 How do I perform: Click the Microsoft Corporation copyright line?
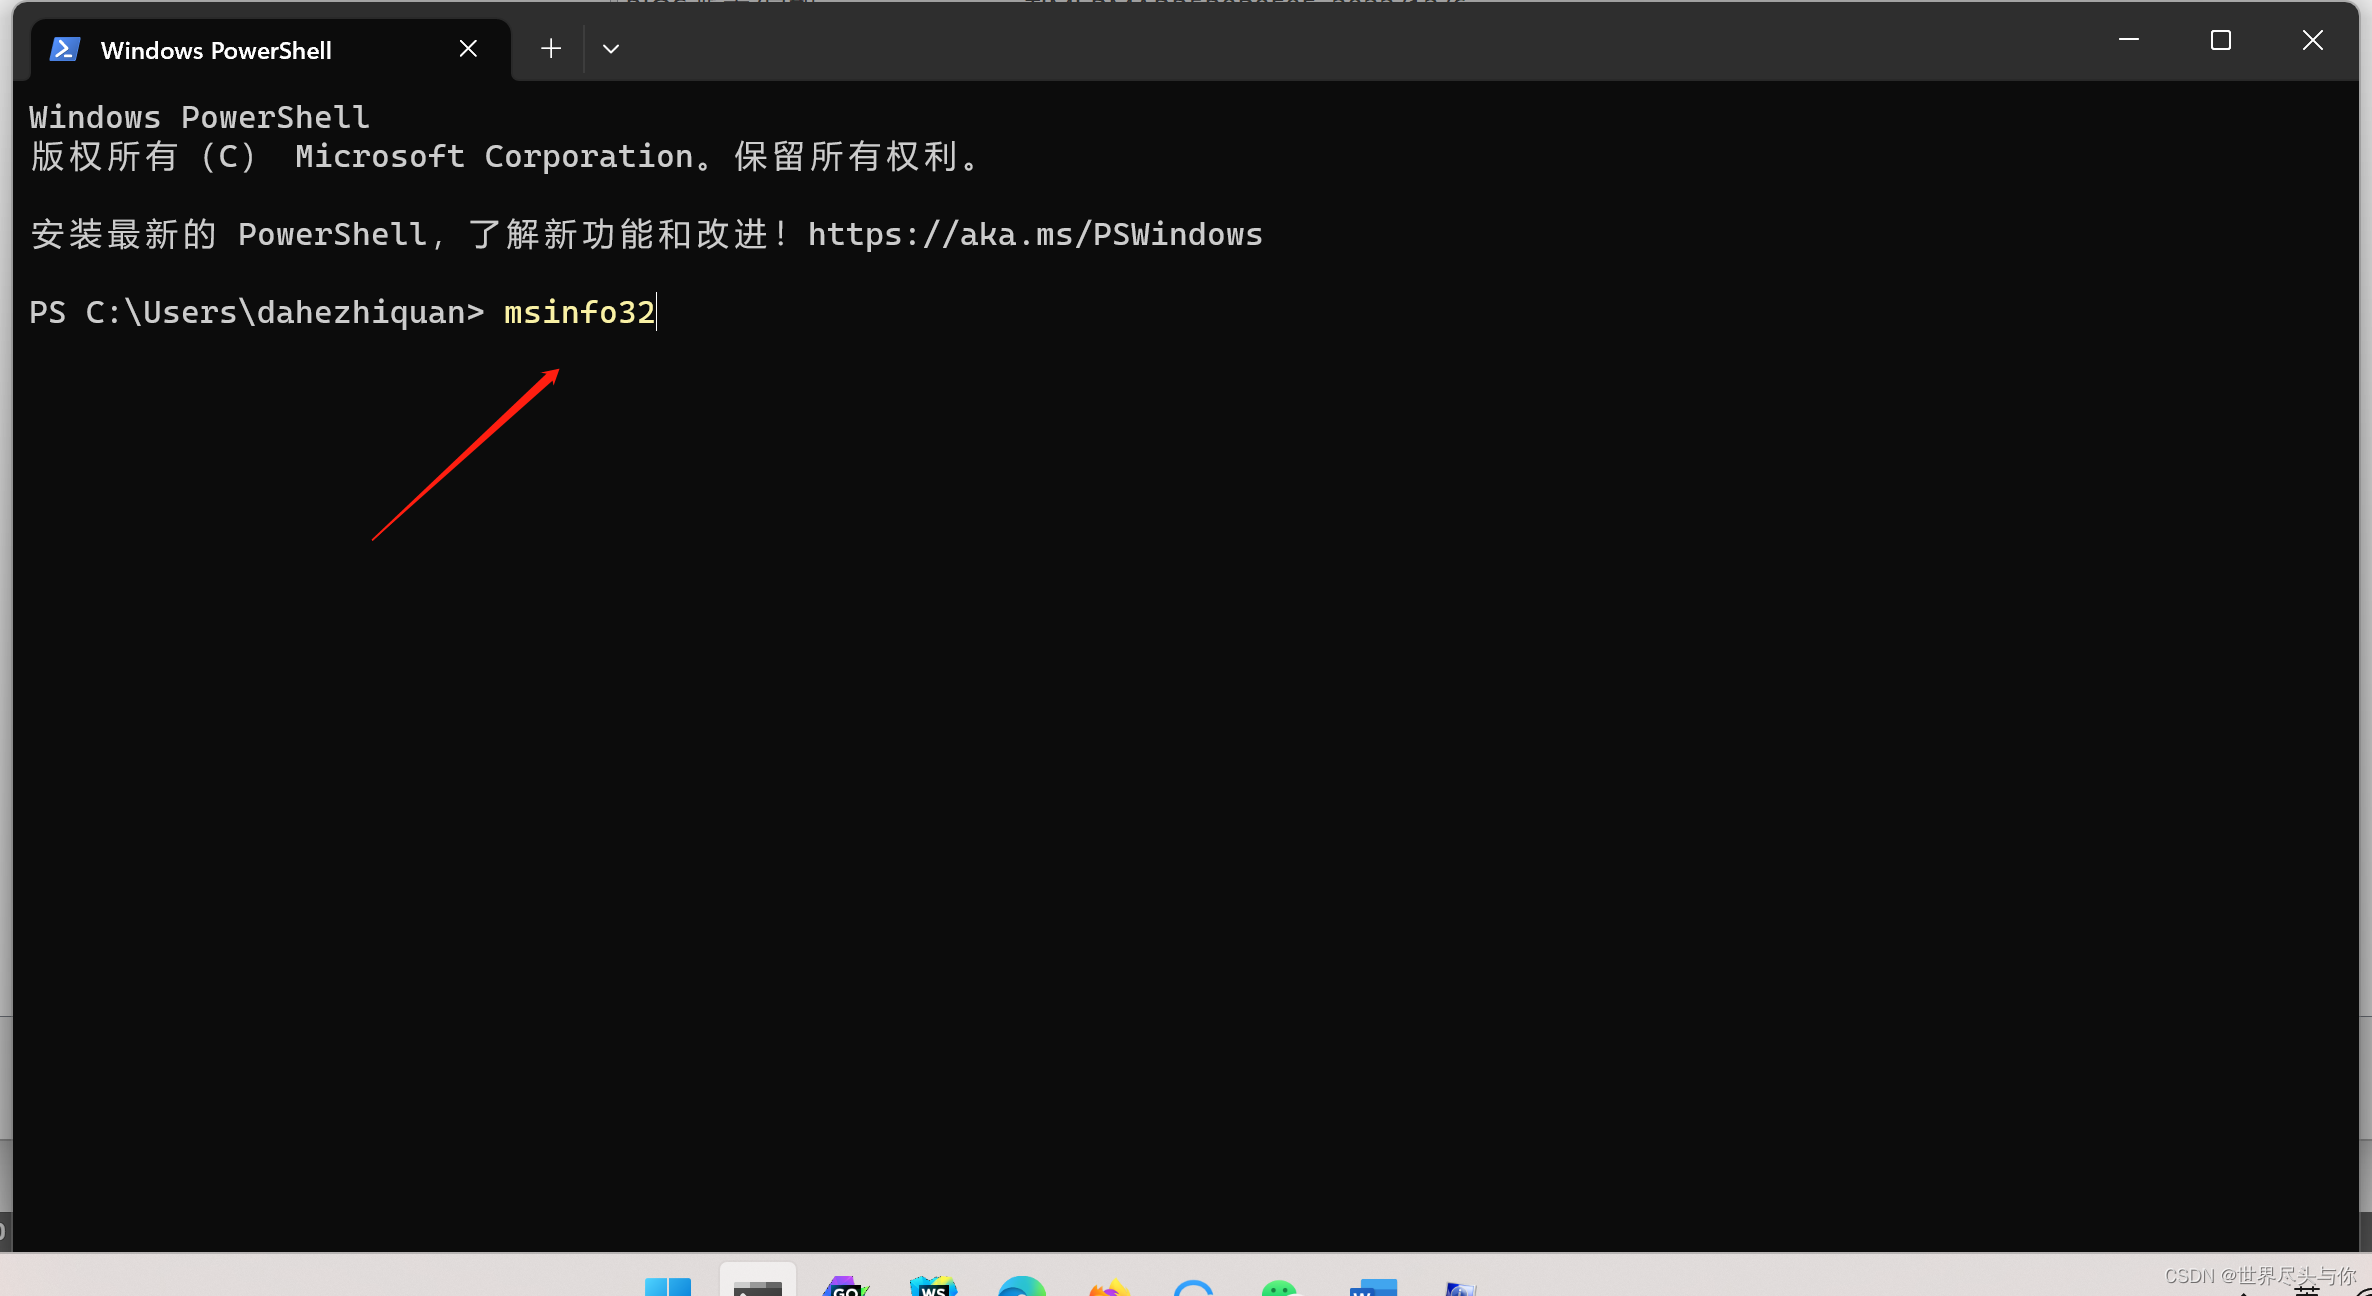pos(505,156)
